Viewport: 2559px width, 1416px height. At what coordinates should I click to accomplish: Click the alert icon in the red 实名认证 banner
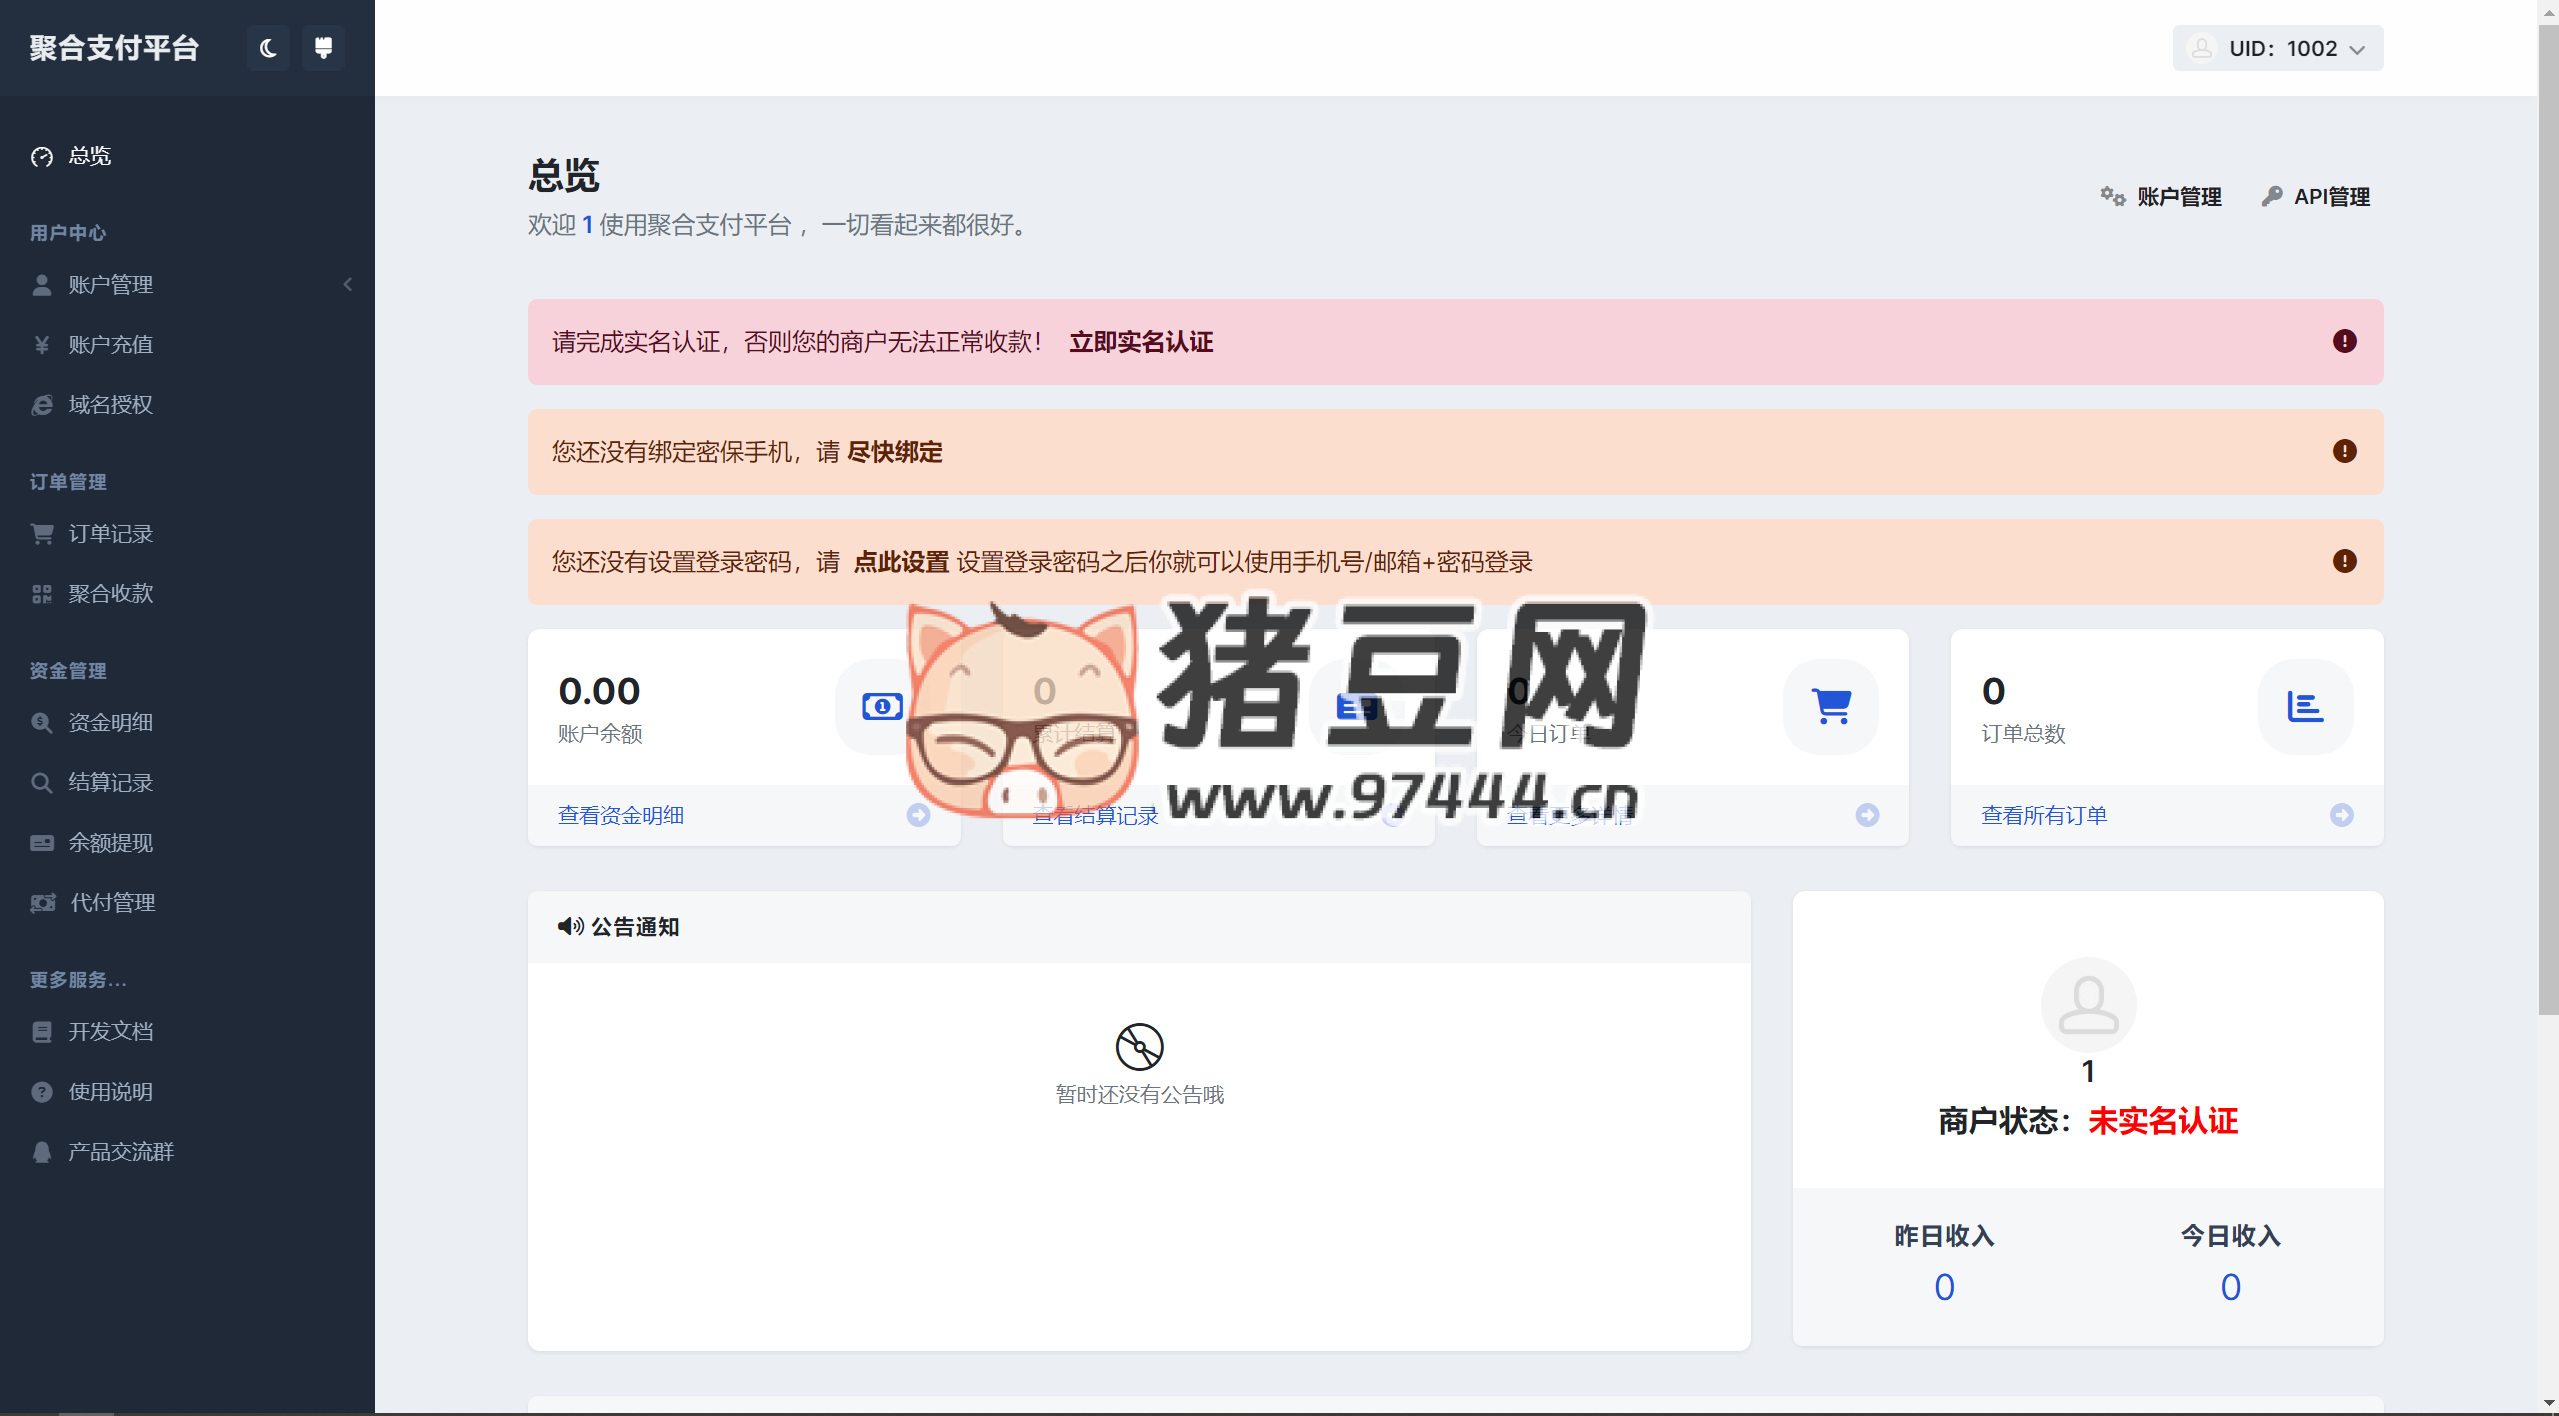(2344, 341)
